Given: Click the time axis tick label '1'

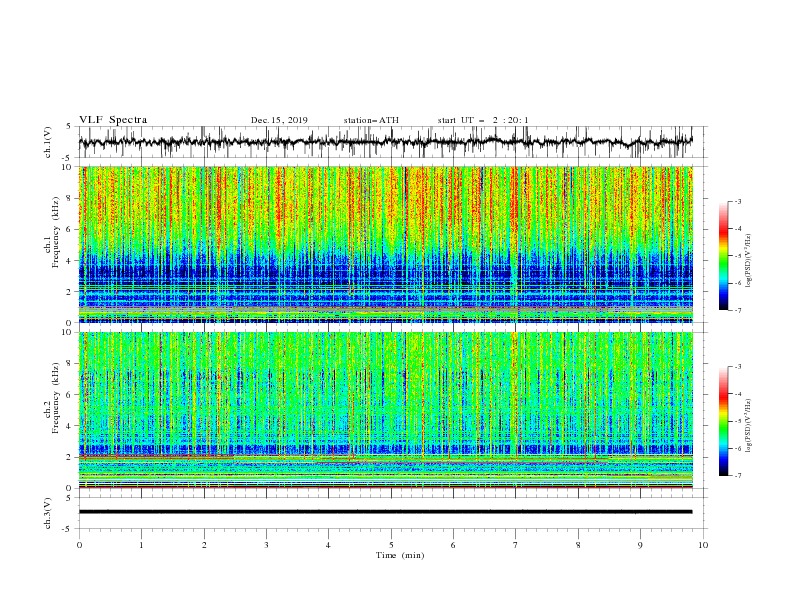Looking at the screenshot, I should point(141,545).
